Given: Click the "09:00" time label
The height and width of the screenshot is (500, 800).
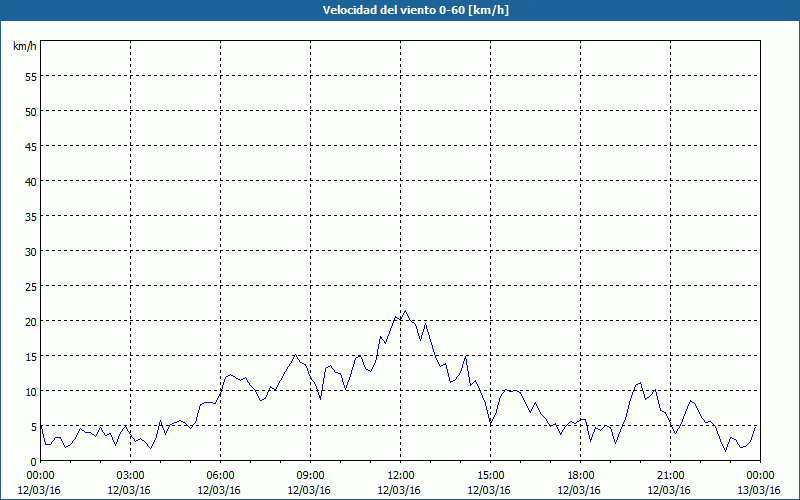Looking at the screenshot, I should 310,476.
